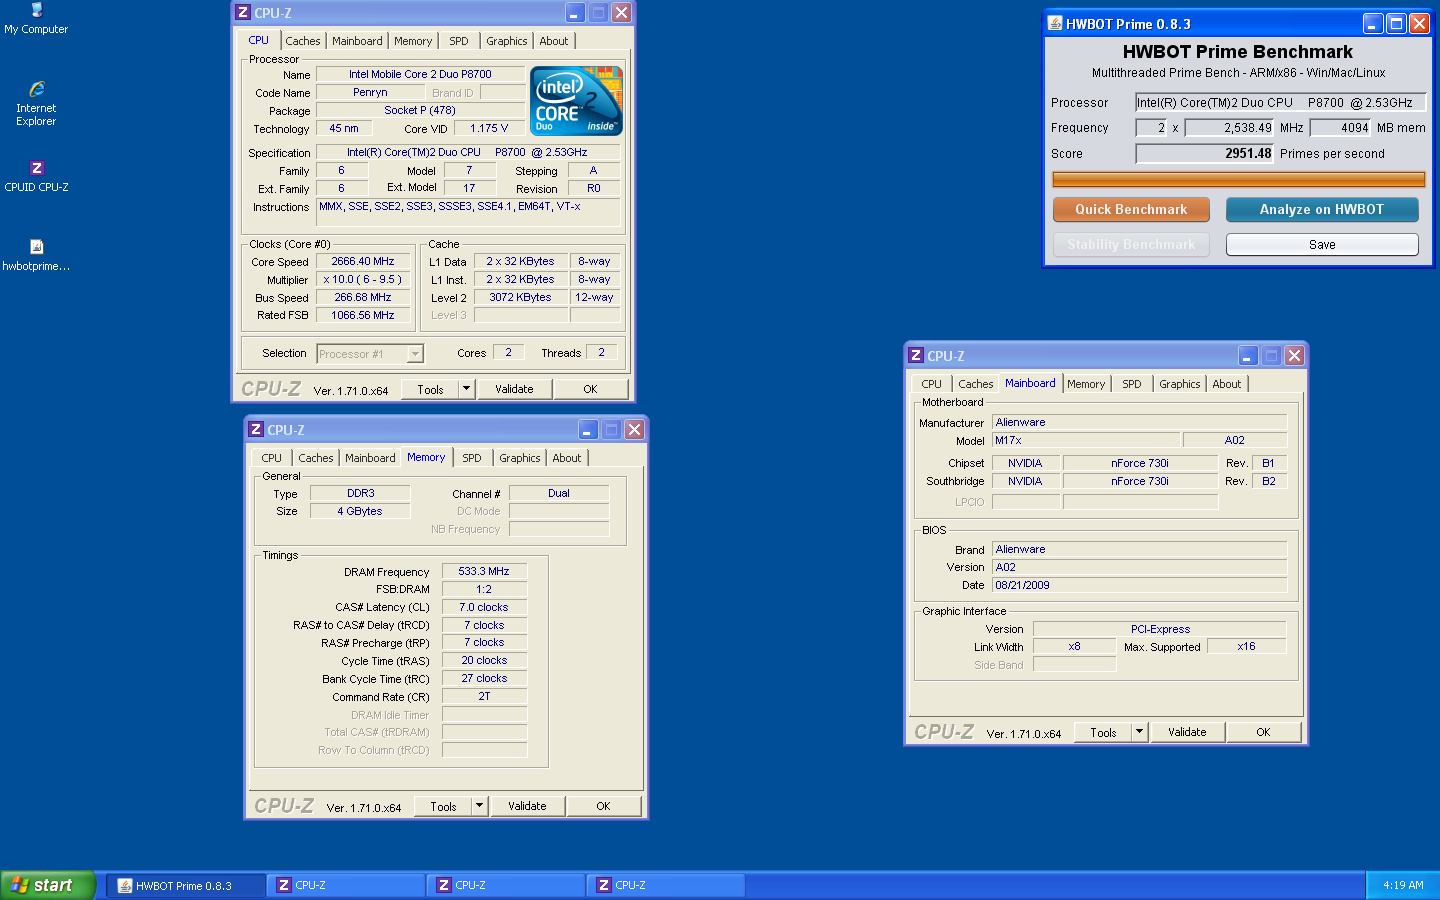The image size is (1440, 900).
Task: Open My Computer desktop icon
Action: point(36,18)
